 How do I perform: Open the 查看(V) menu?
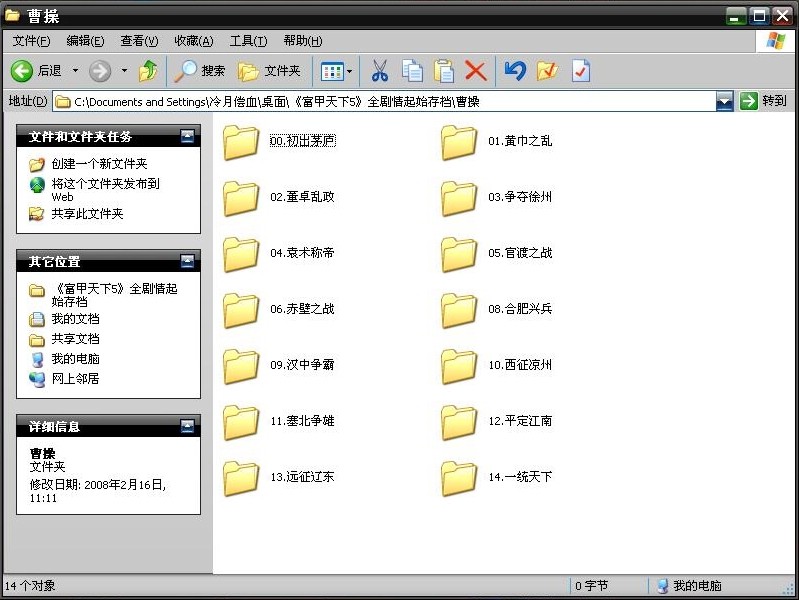pyautogui.click(x=139, y=41)
